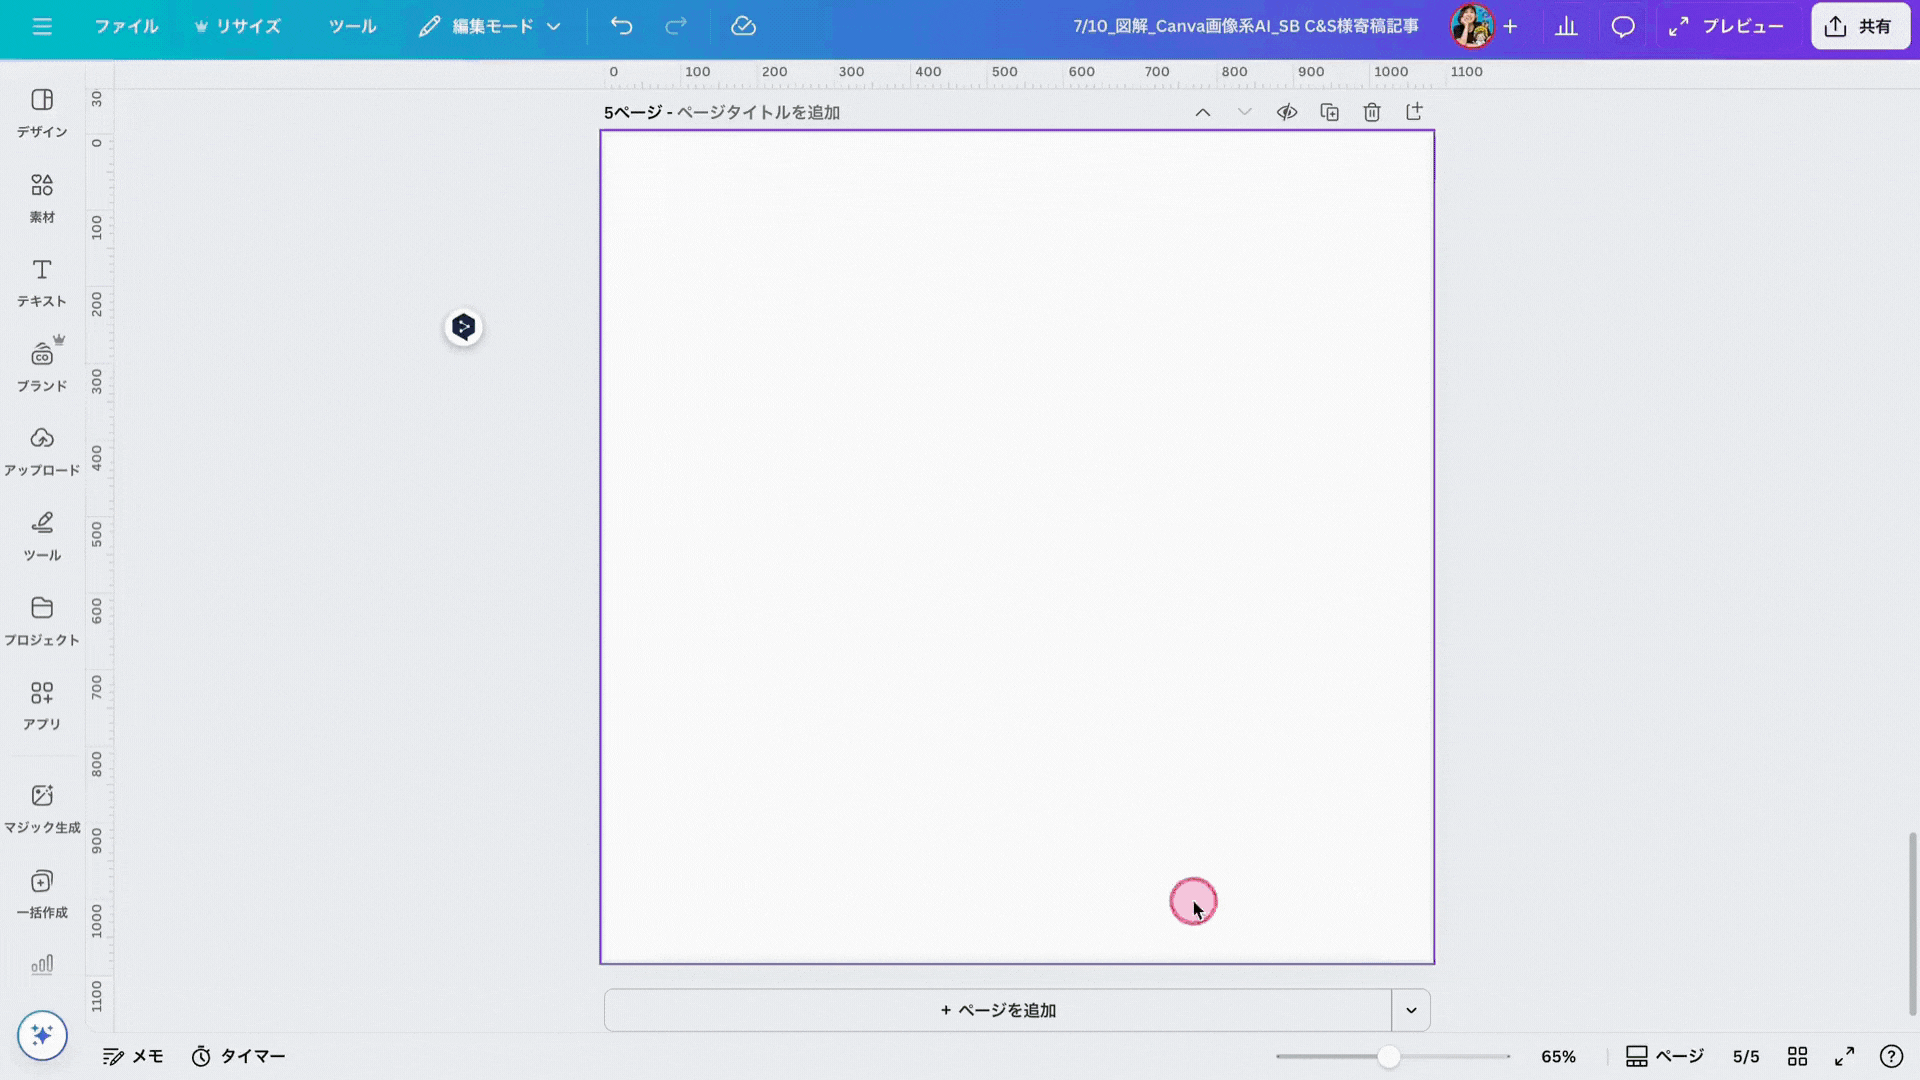
Task: Click the undo arrow
Action: [x=621, y=27]
